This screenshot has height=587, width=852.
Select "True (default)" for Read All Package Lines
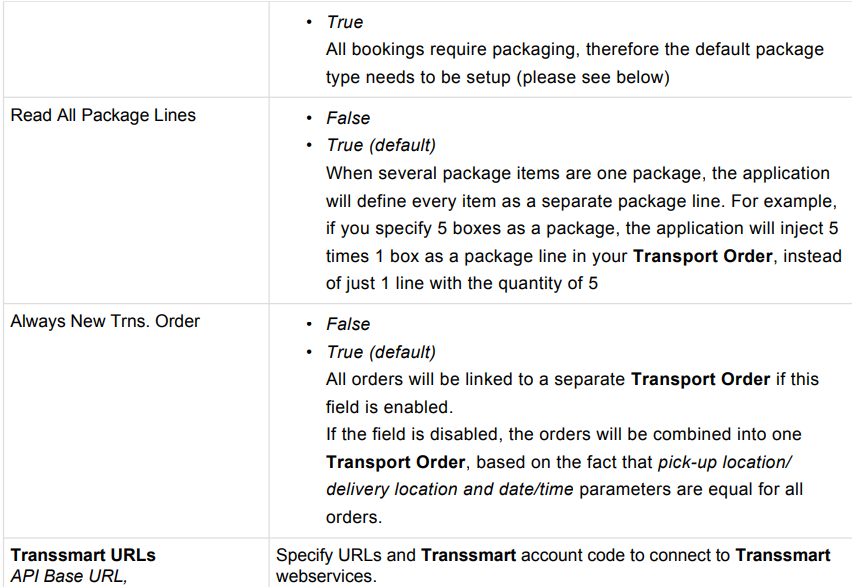[x=381, y=146]
